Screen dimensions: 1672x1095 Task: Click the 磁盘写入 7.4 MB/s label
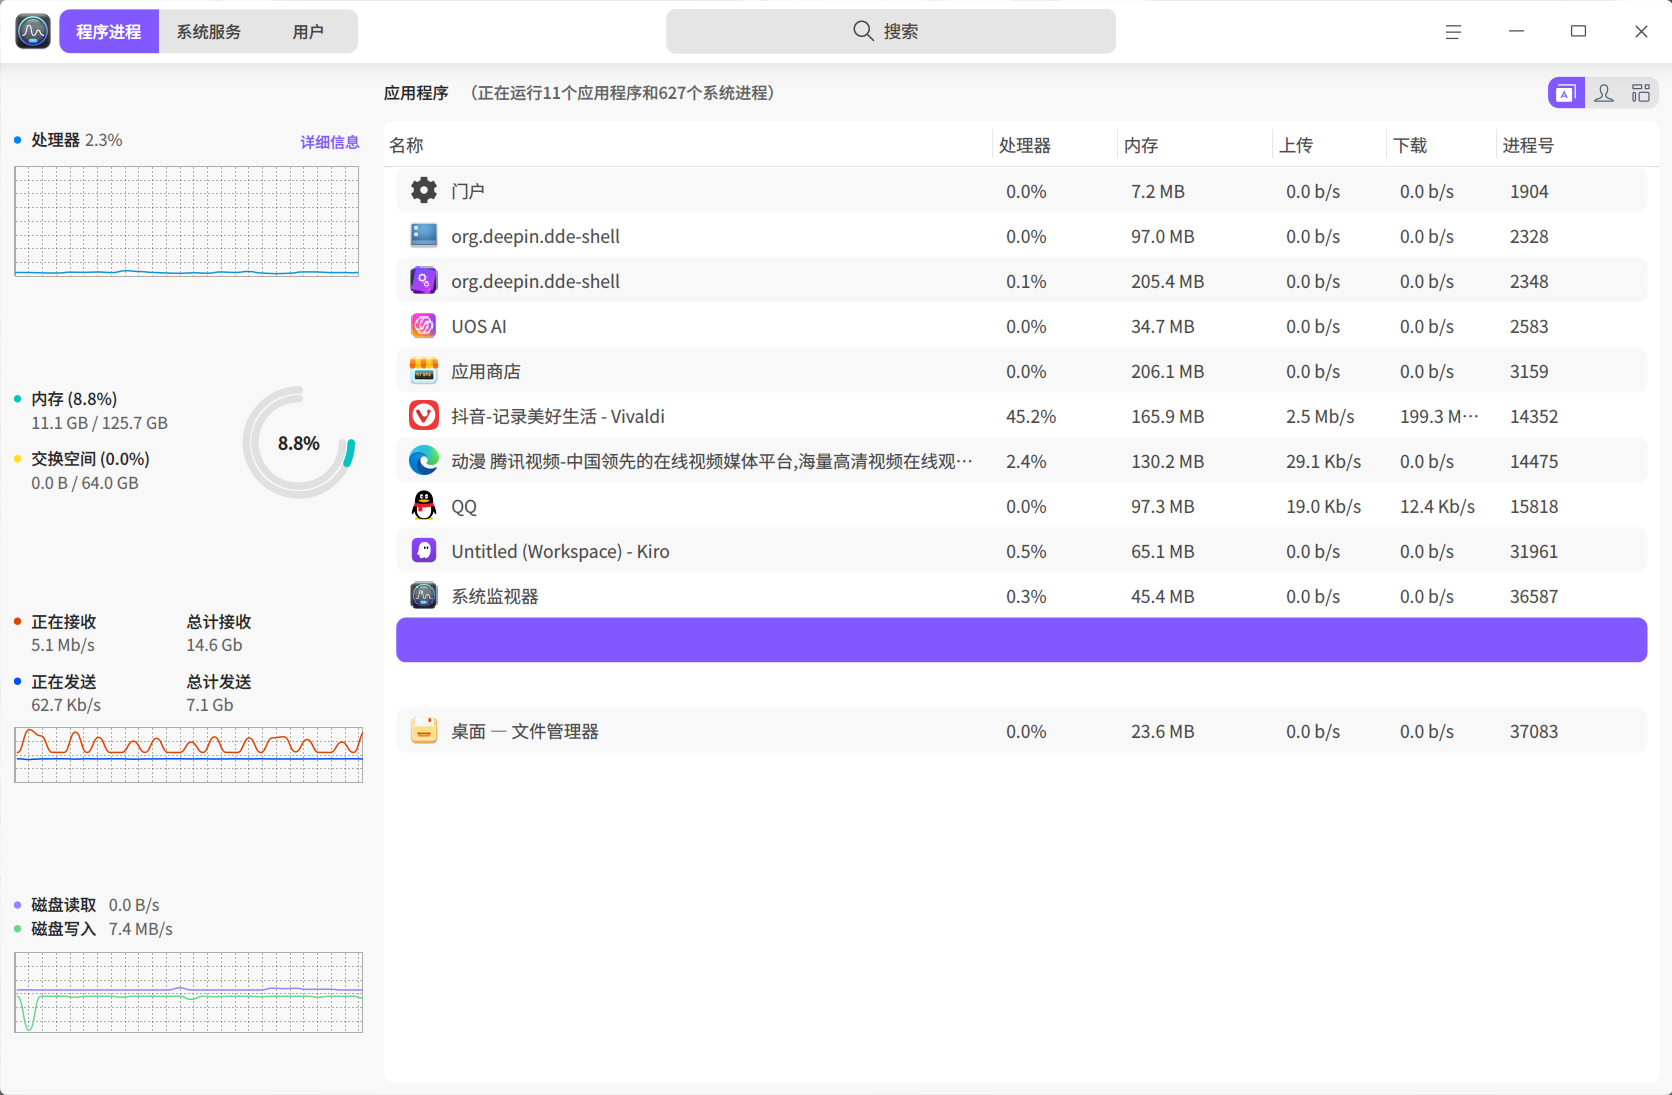[102, 929]
